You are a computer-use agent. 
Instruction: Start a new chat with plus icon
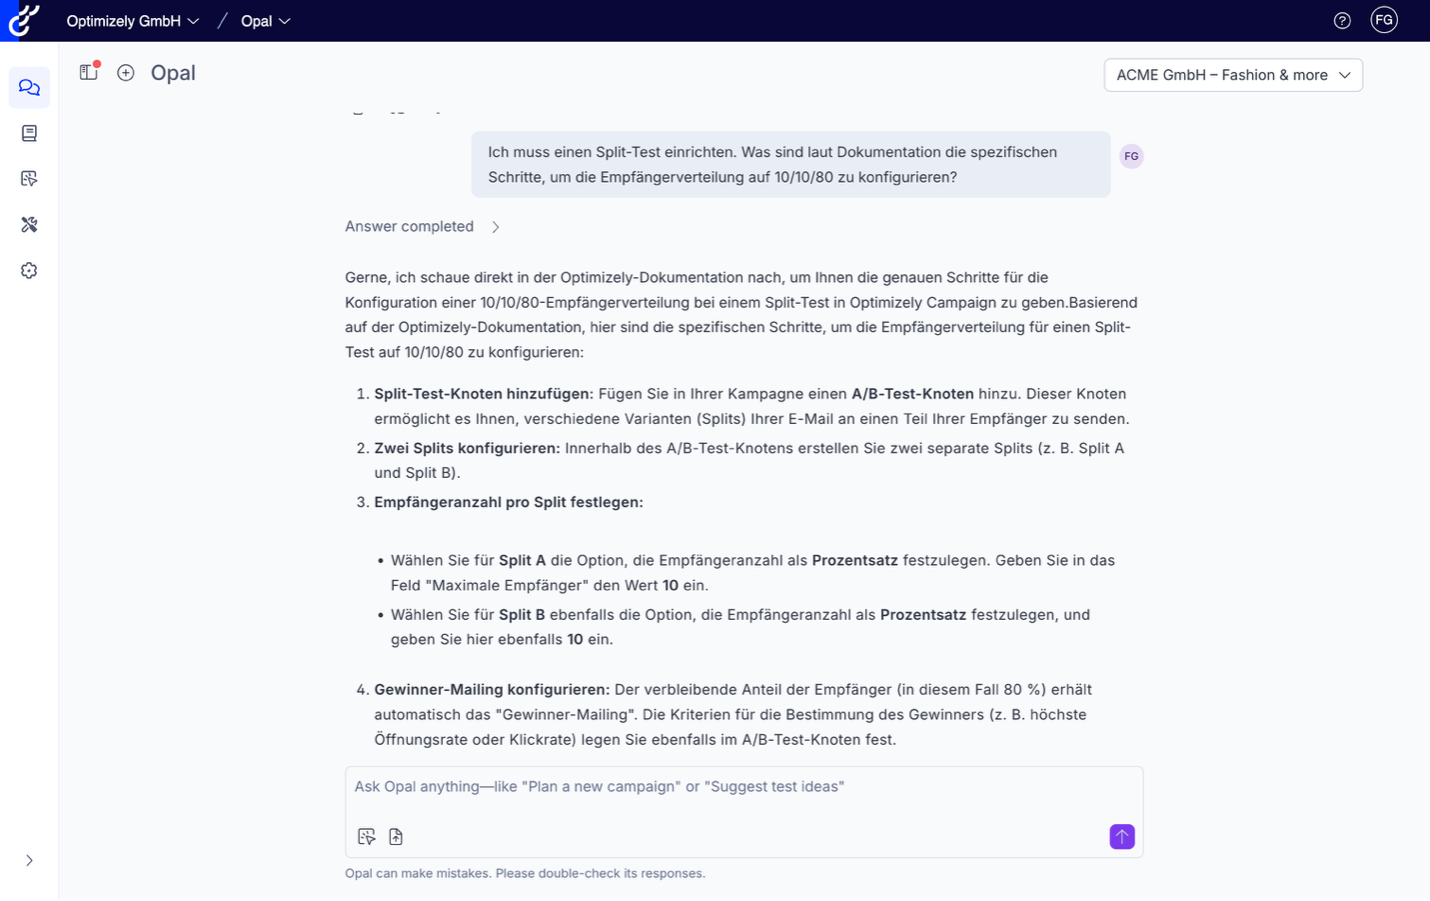(x=126, y=73)
